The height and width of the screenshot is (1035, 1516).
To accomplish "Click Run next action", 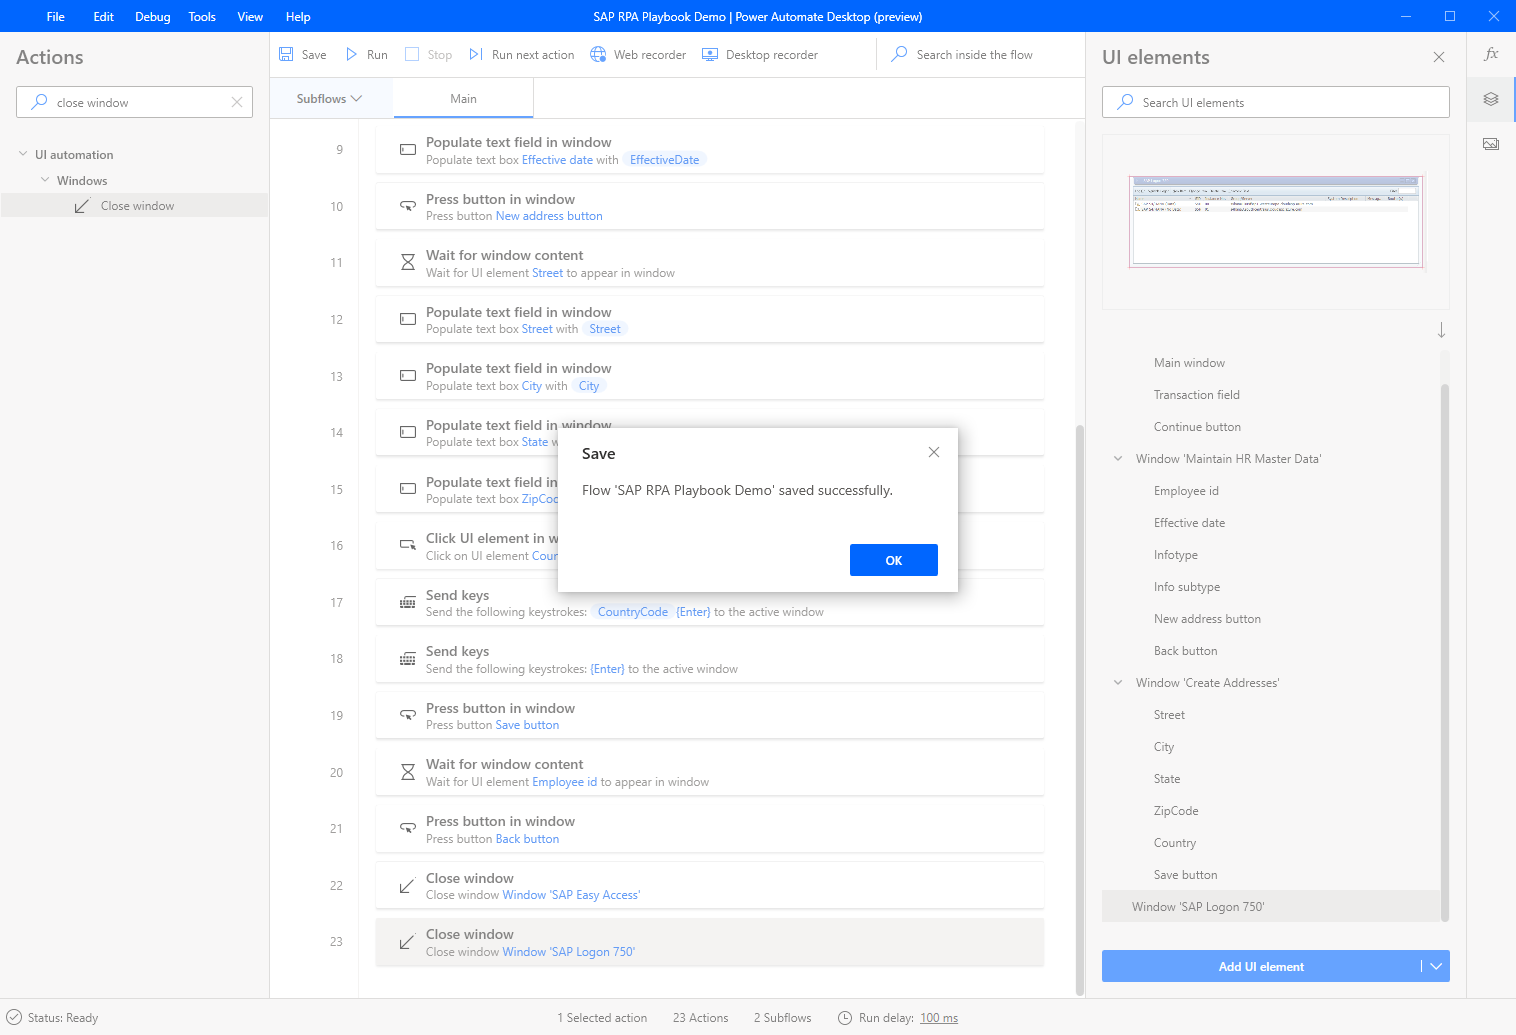I will (x=521, y=55).
